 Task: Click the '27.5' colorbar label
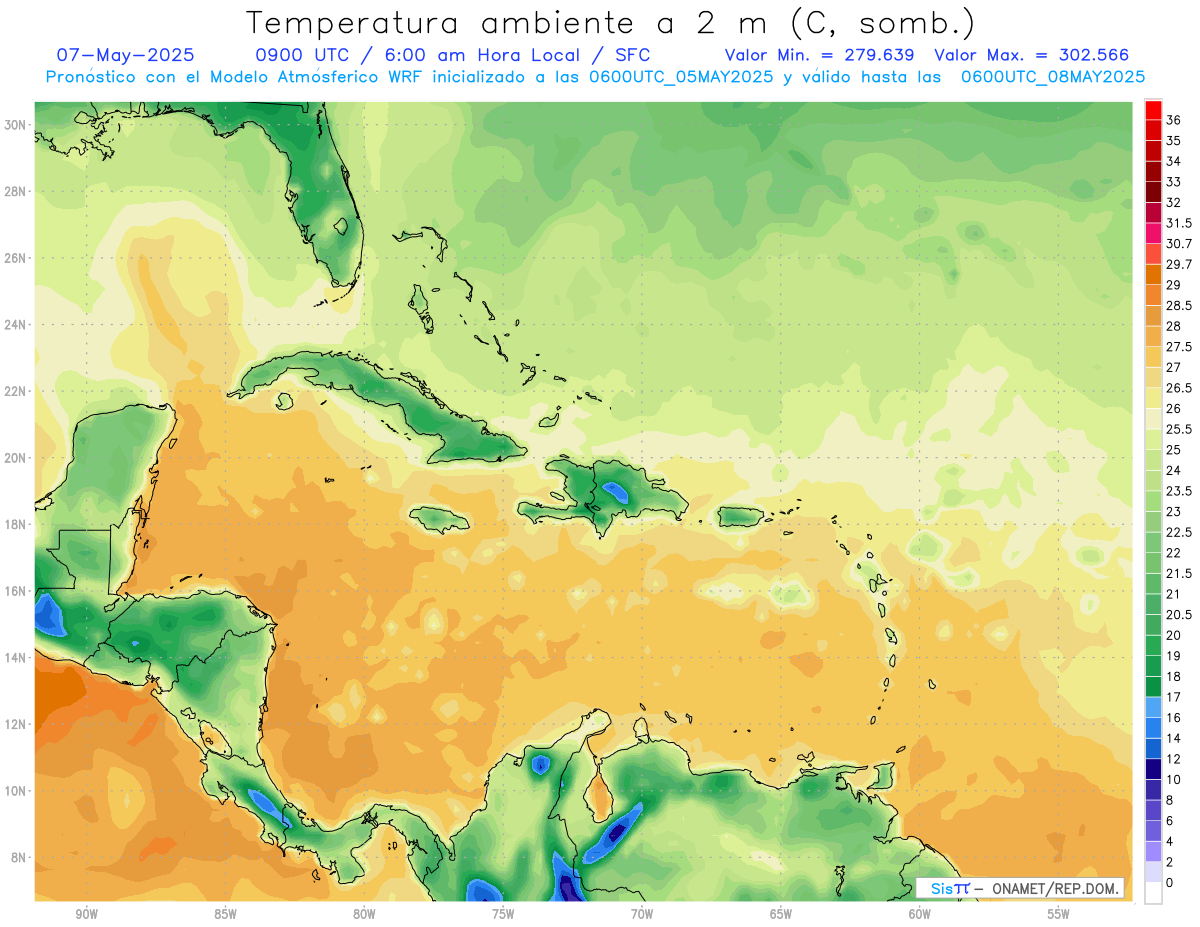(1179, 347)
